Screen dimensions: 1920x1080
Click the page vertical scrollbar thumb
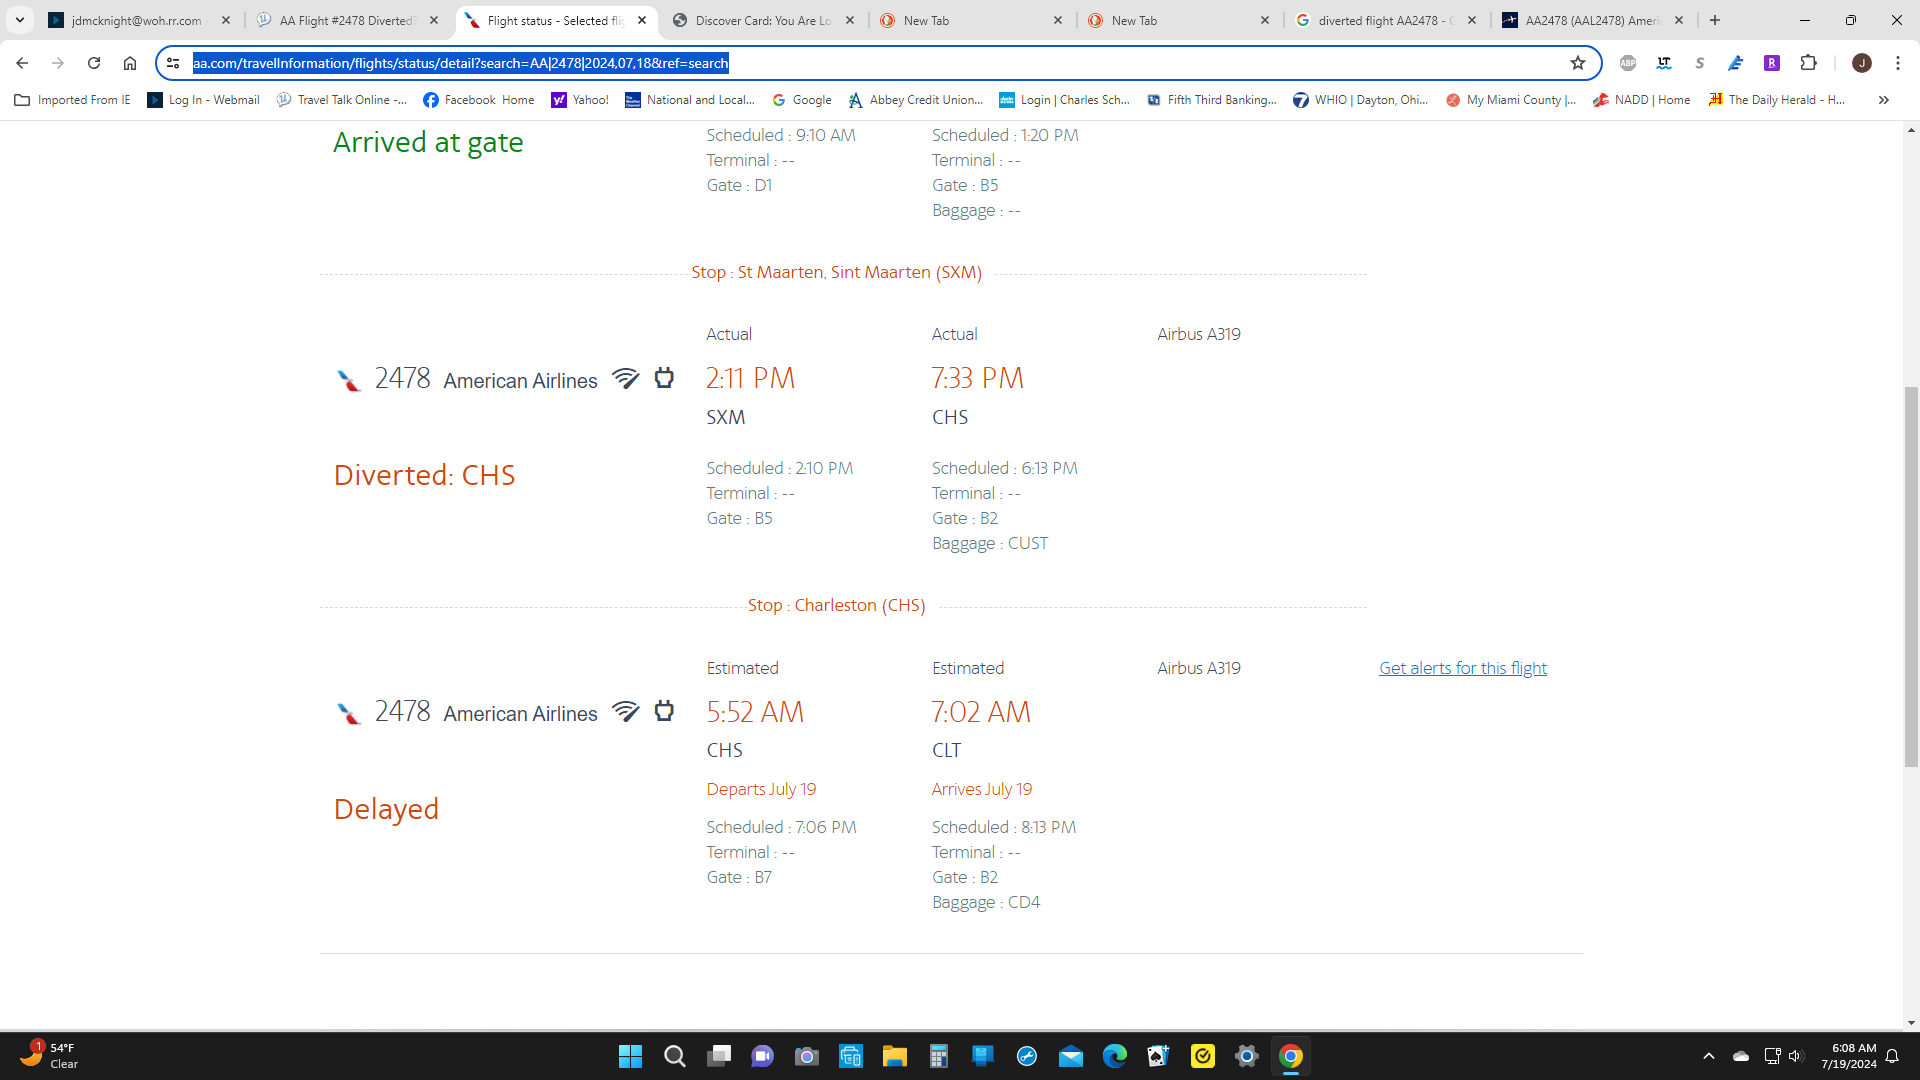pyautogui.click(x=1911, y=576)
